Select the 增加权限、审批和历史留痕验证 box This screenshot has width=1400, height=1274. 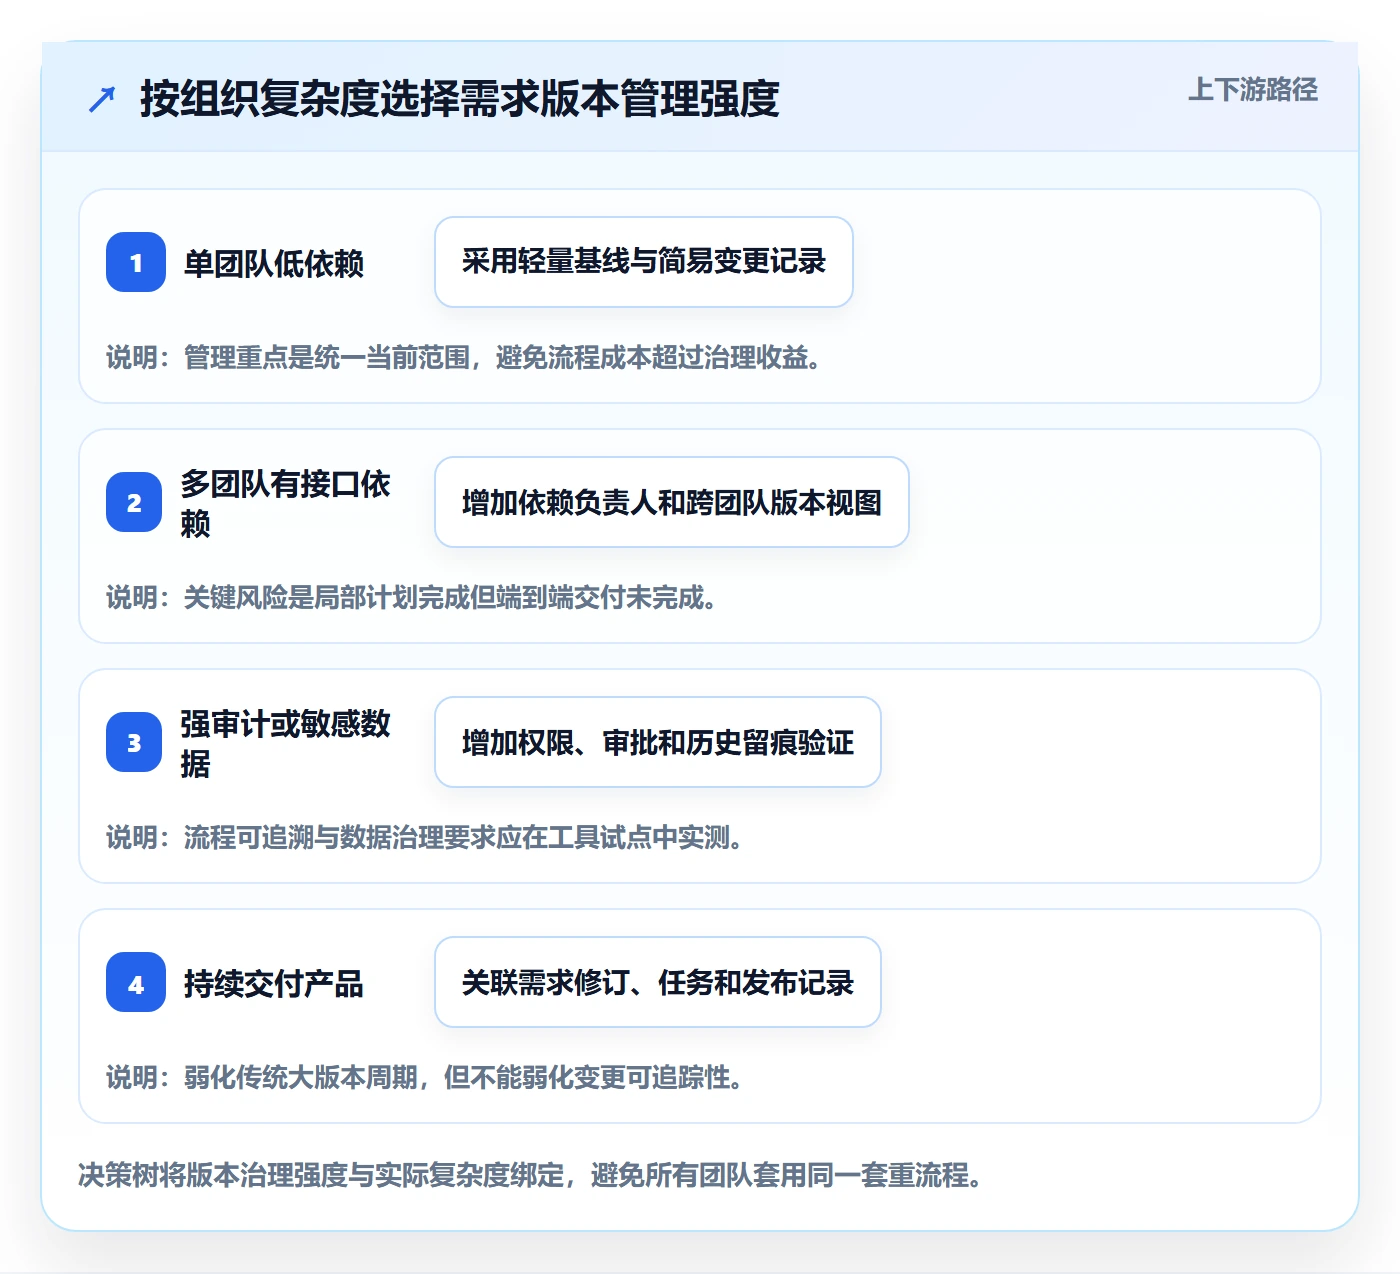(x=658, y=742)
